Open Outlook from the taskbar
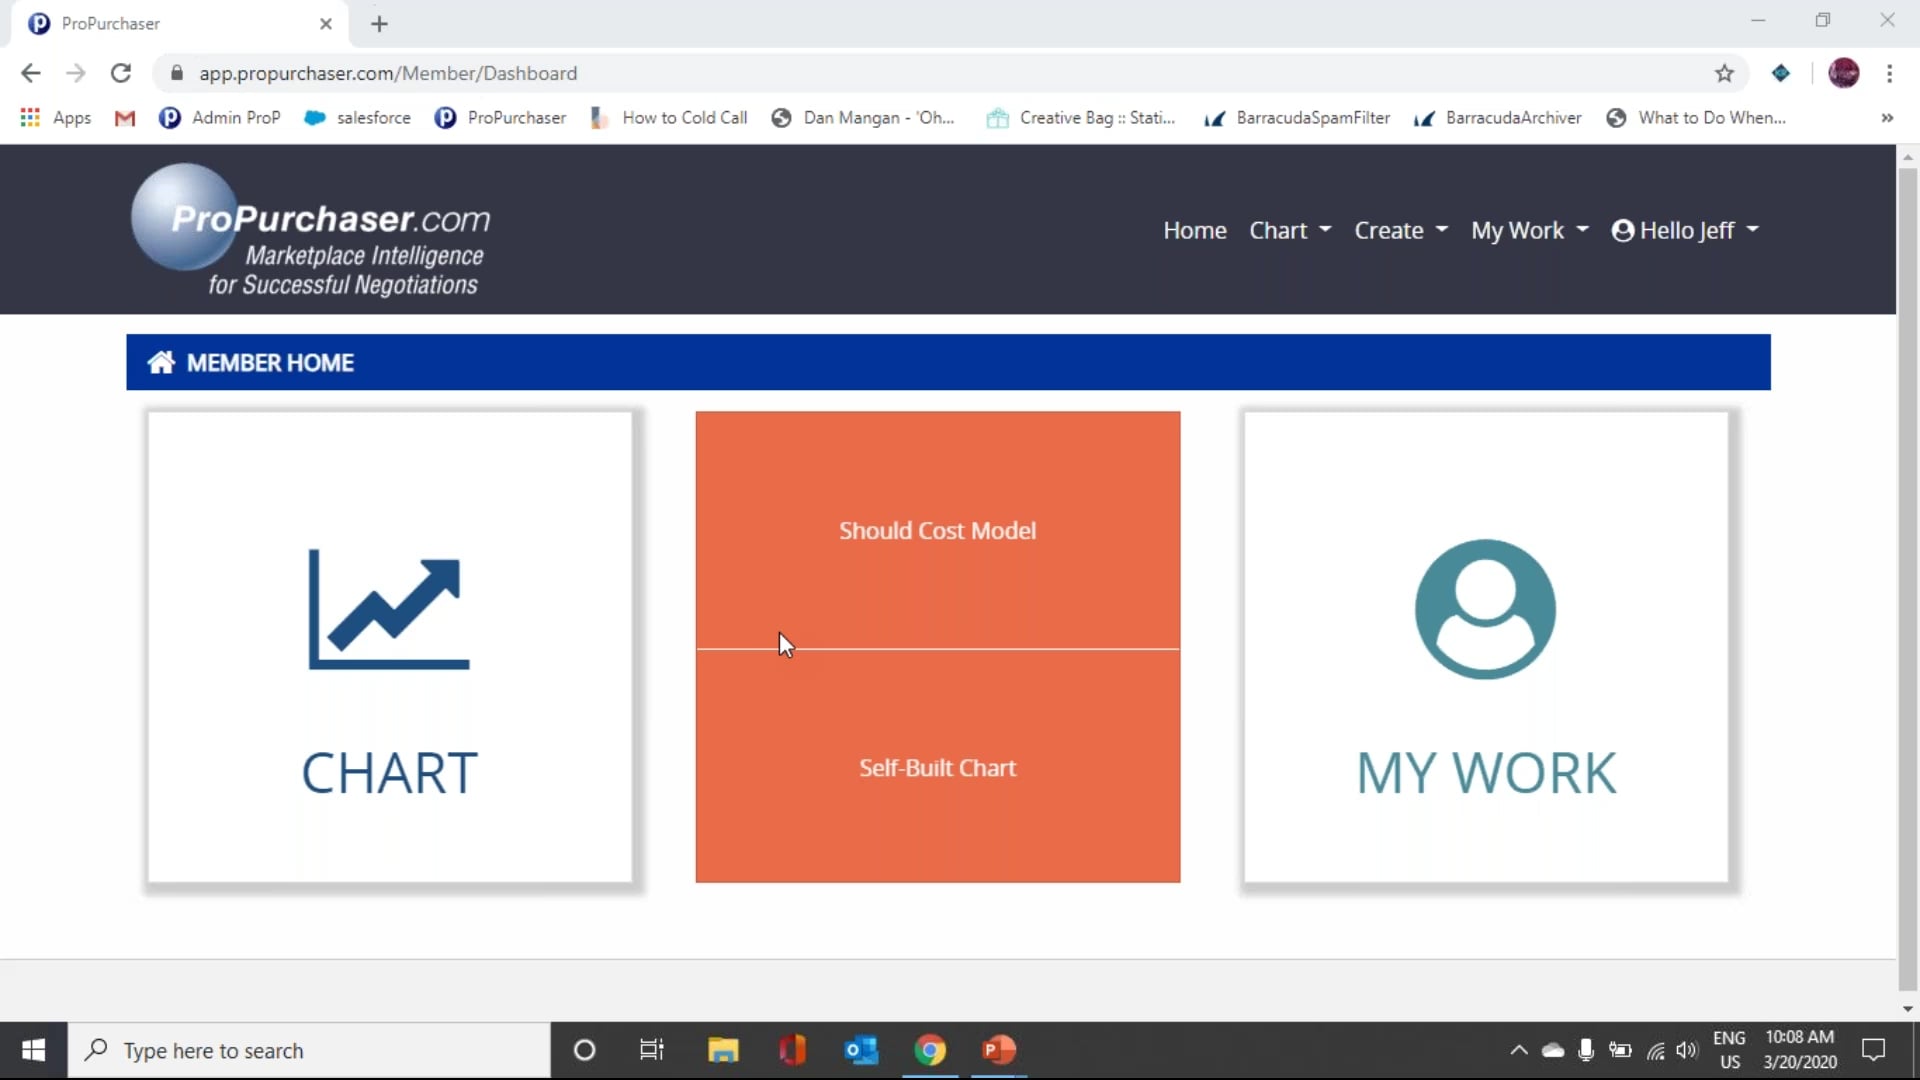Image resolution: width=1920 pixels, height=1080 pixels. (x=860, y=1050)
